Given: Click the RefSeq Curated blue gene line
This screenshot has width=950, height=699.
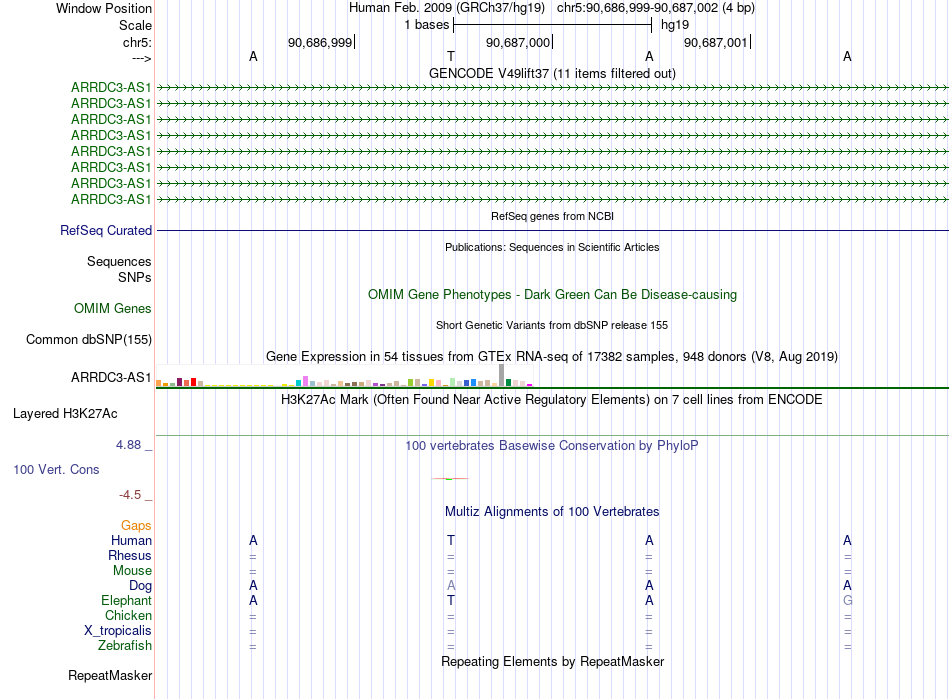Looking at the screenshot, I should point(553,230).
